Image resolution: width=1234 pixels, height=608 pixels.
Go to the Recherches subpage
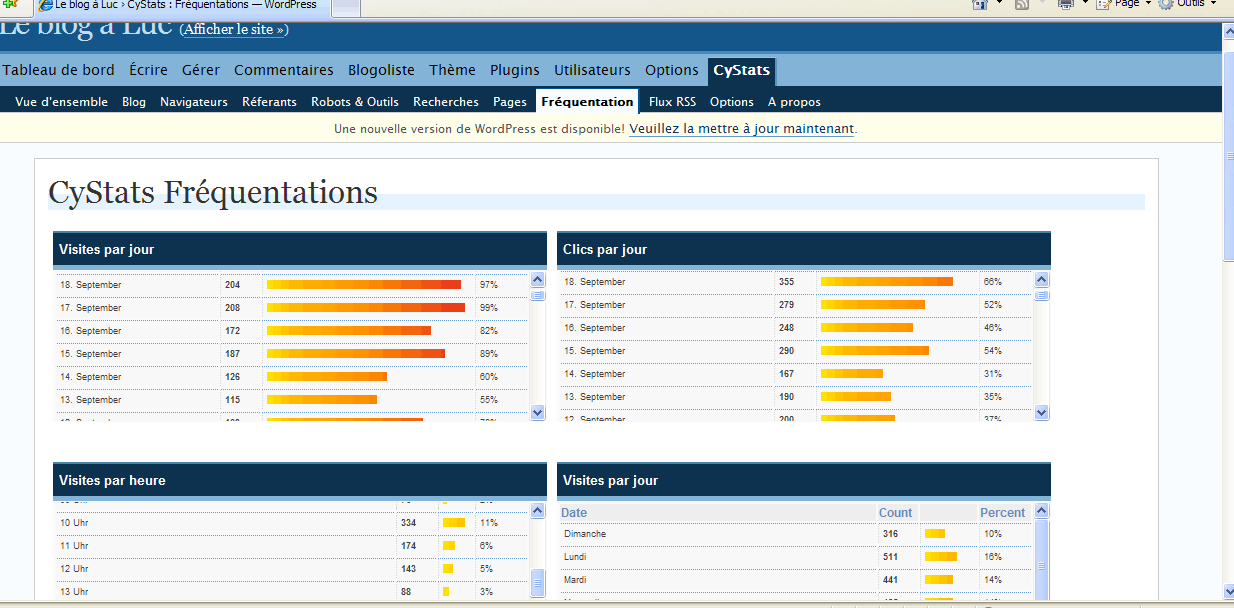pos(446,101)
